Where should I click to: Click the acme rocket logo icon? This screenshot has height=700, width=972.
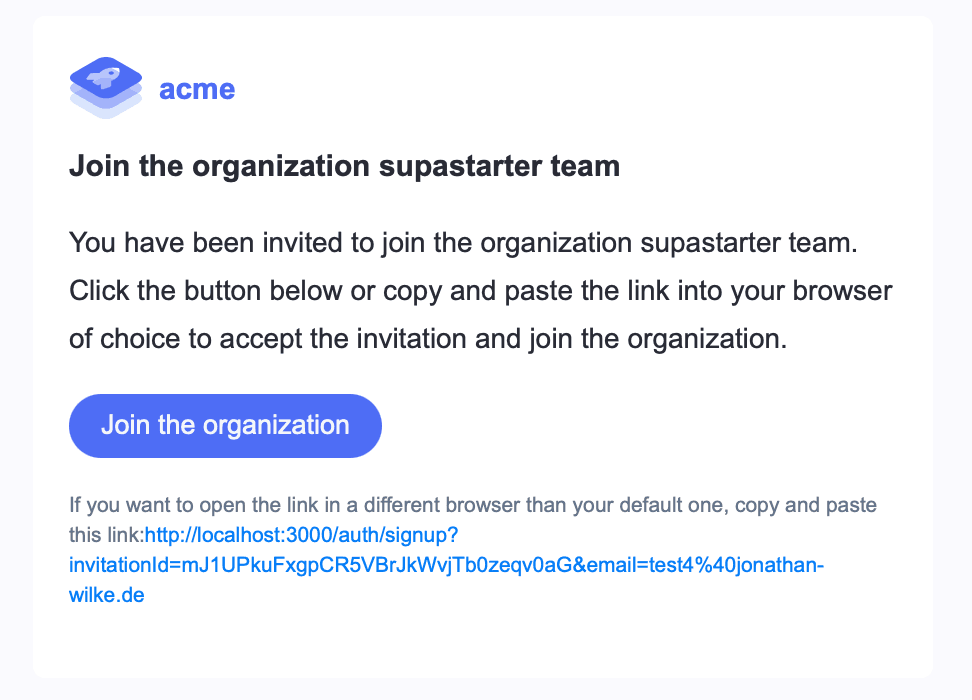click(x=106, y=87)
